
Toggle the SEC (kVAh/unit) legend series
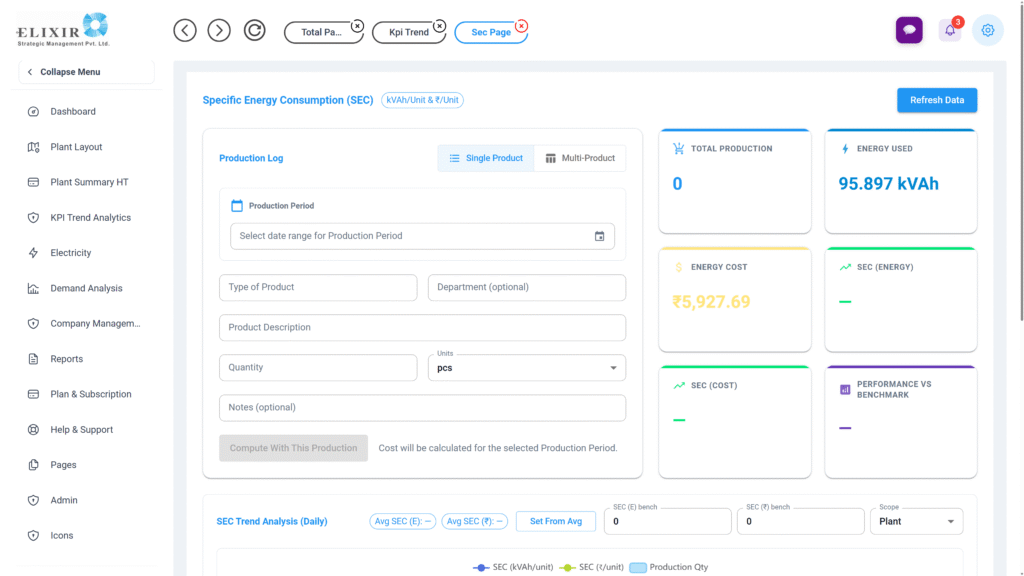(510, 567)
